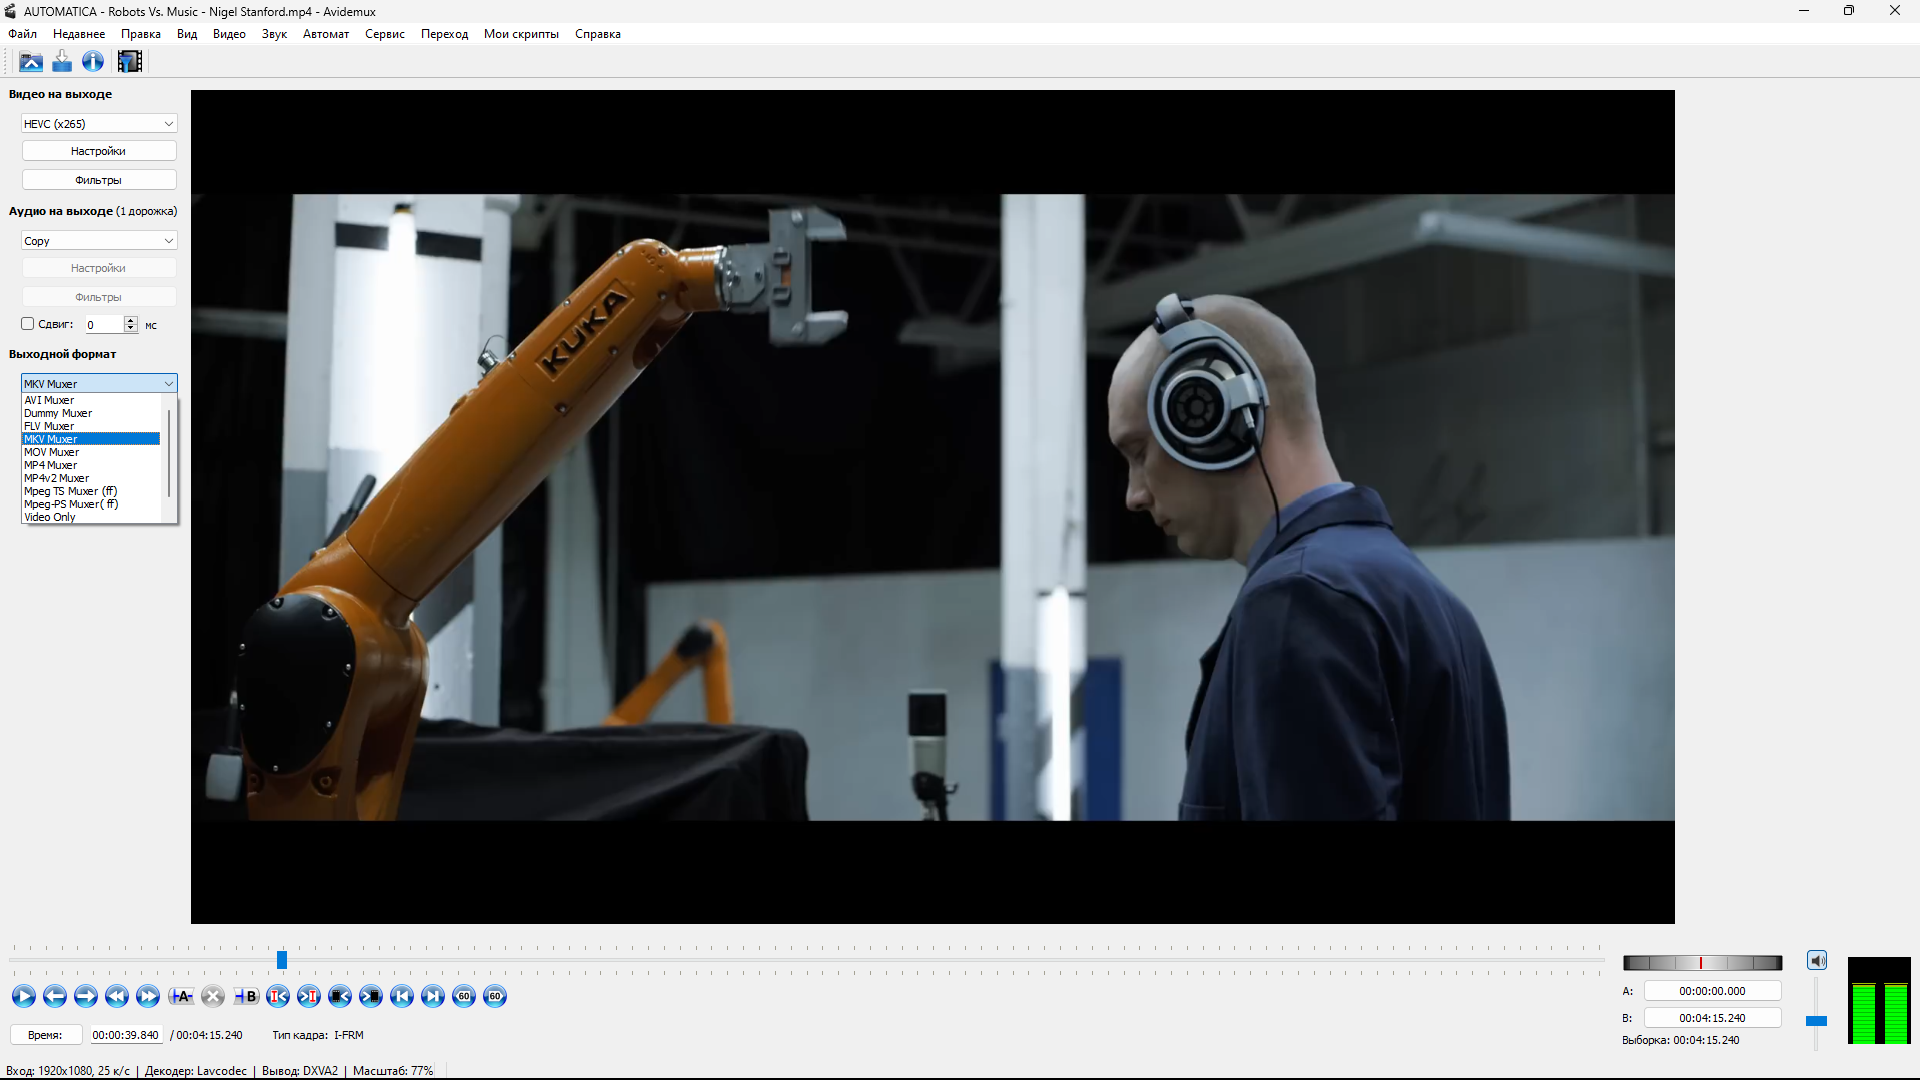
Task: Open the HEVC (x265) video codec dropdown
Action: 99,124
